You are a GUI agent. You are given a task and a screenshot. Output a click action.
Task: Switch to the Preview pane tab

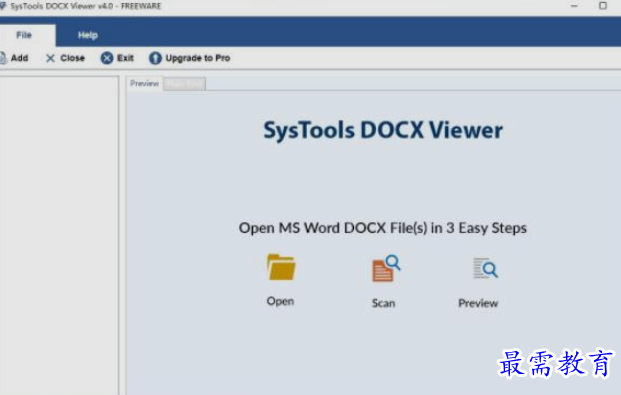pos(144,83)
